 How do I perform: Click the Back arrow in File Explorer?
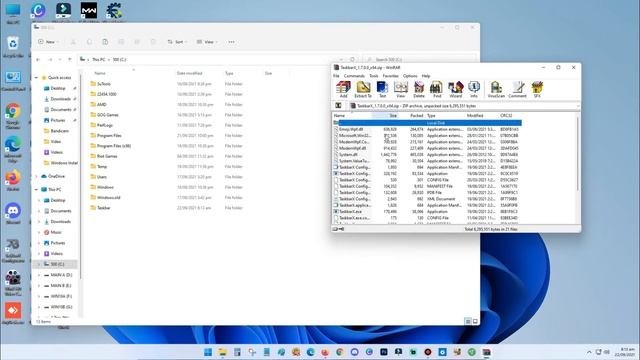tap(38, 60)
